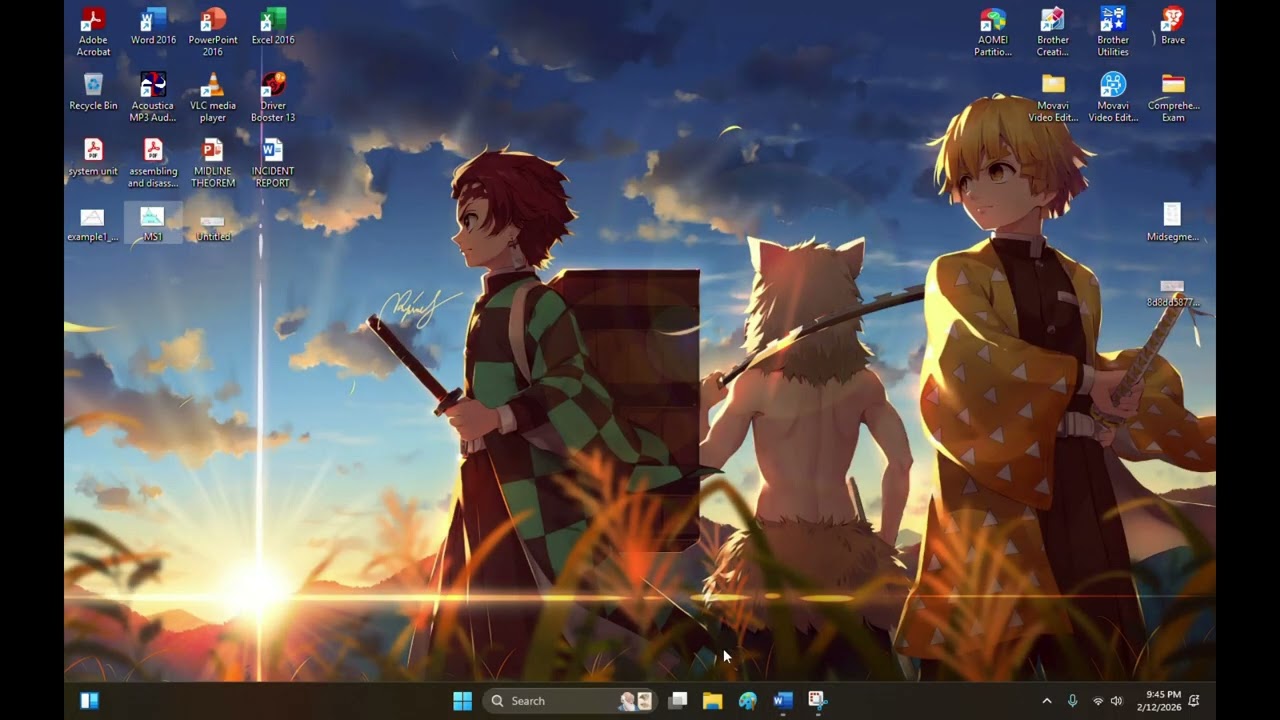Select the 'system unit' PDF file
The width and height of the screenshot is (1280, 720).
(x=93, y=157)
